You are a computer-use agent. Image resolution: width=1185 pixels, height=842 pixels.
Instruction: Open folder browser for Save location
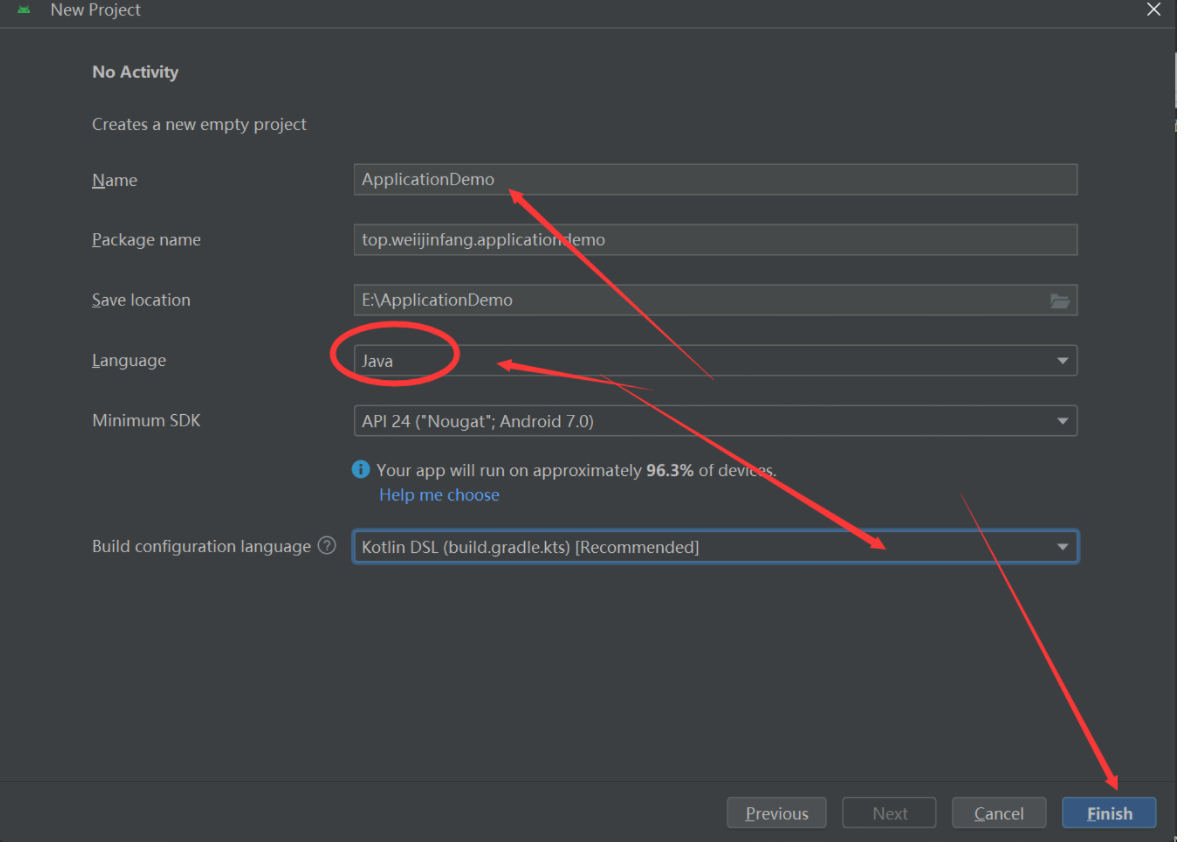(1060, 301)
